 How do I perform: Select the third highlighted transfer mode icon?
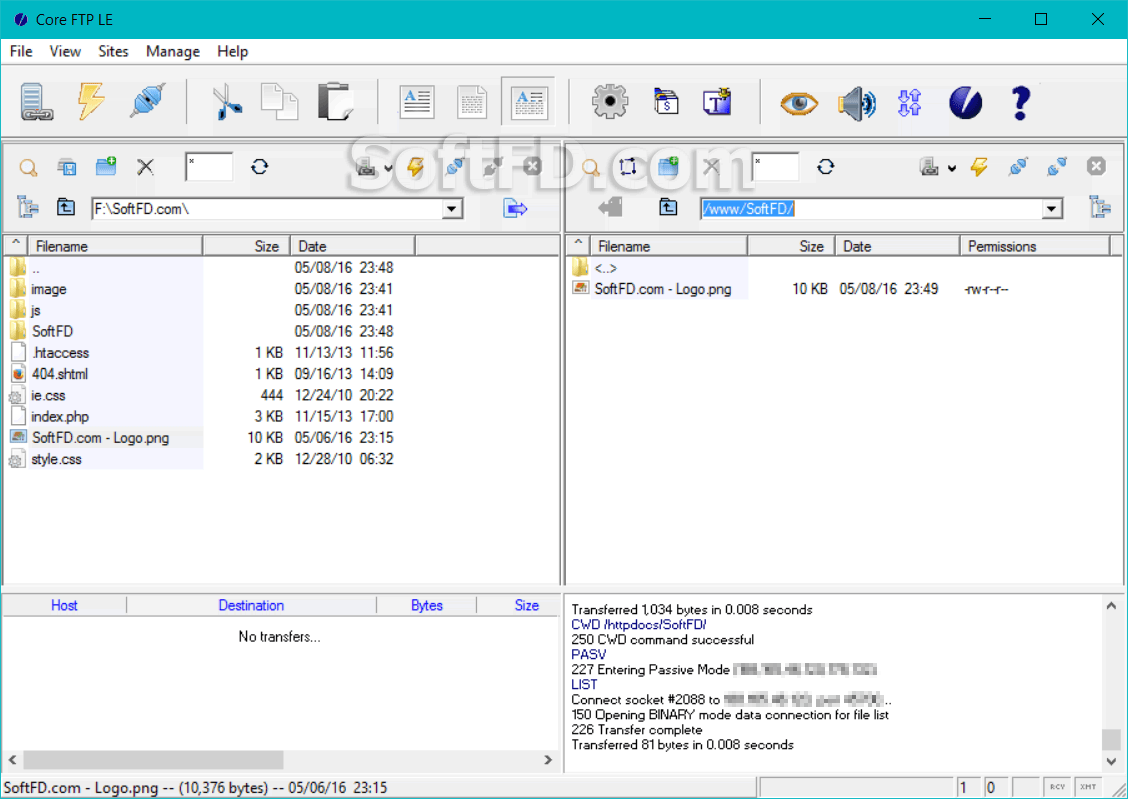528,102
